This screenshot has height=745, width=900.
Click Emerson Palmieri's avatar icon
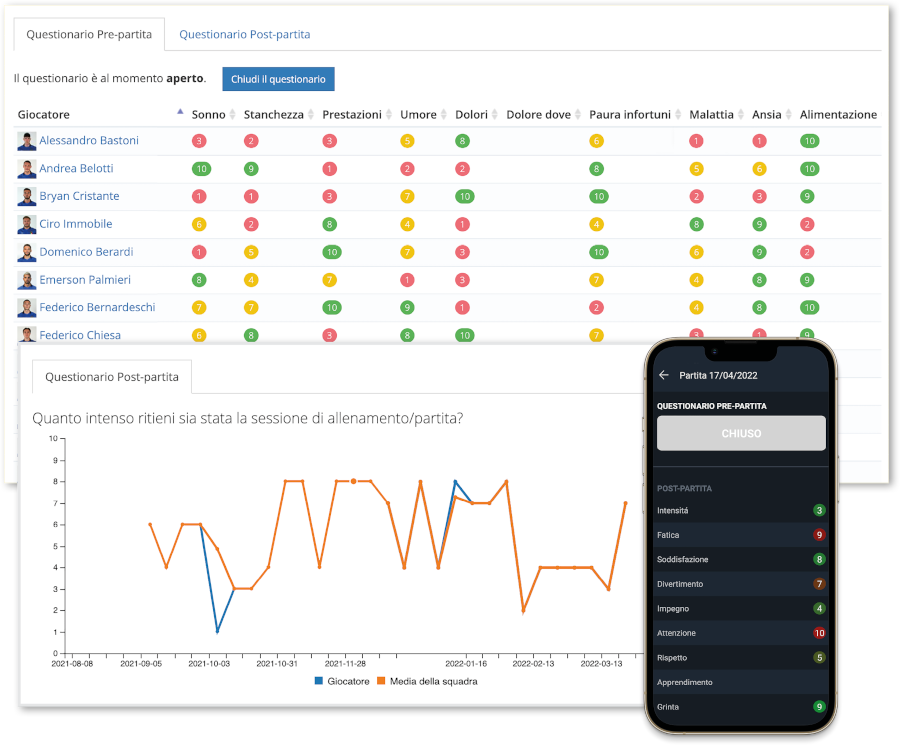(x=26, y=280)
